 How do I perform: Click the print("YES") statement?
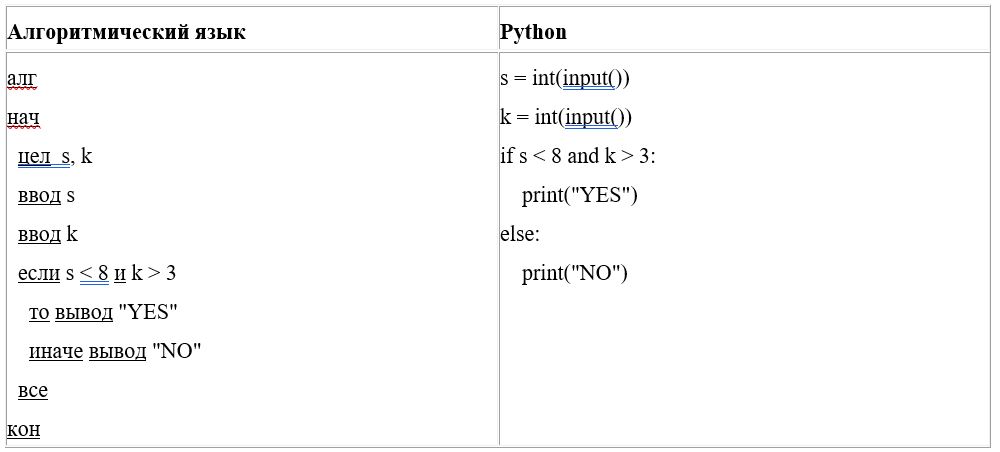[x=579, y=196]
